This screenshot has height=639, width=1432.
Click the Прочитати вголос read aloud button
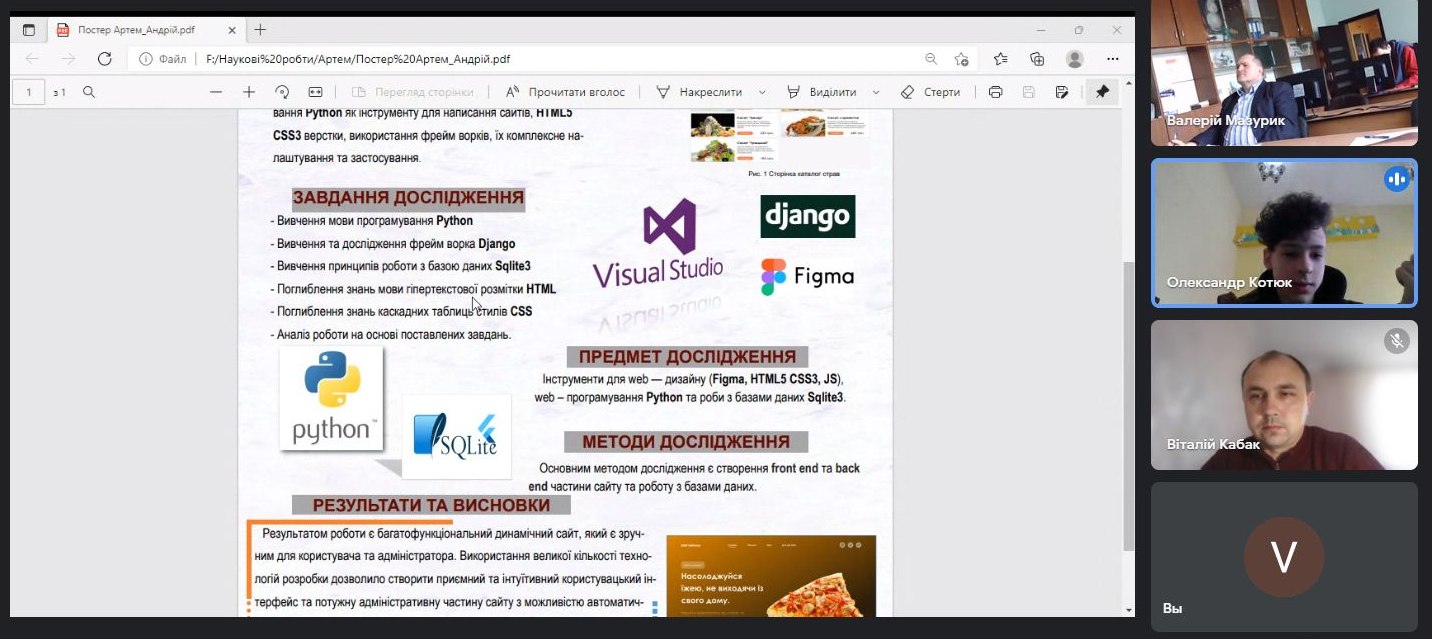(565, 92)
